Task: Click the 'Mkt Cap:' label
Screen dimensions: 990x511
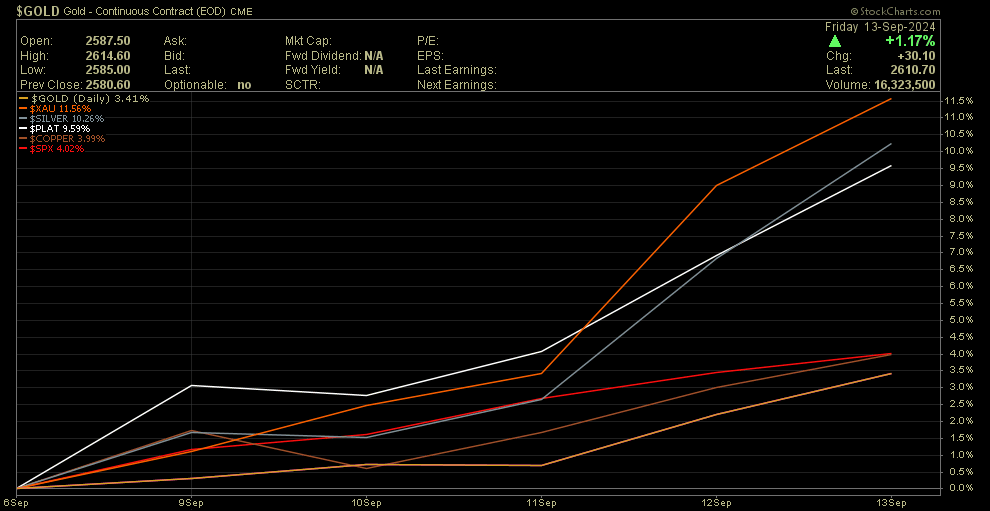Action: click(x=308, y=40)
